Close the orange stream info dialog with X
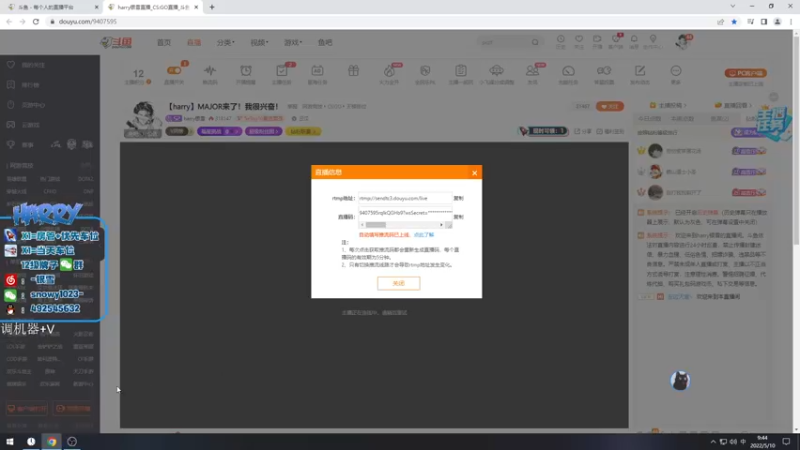 point(474,173)
